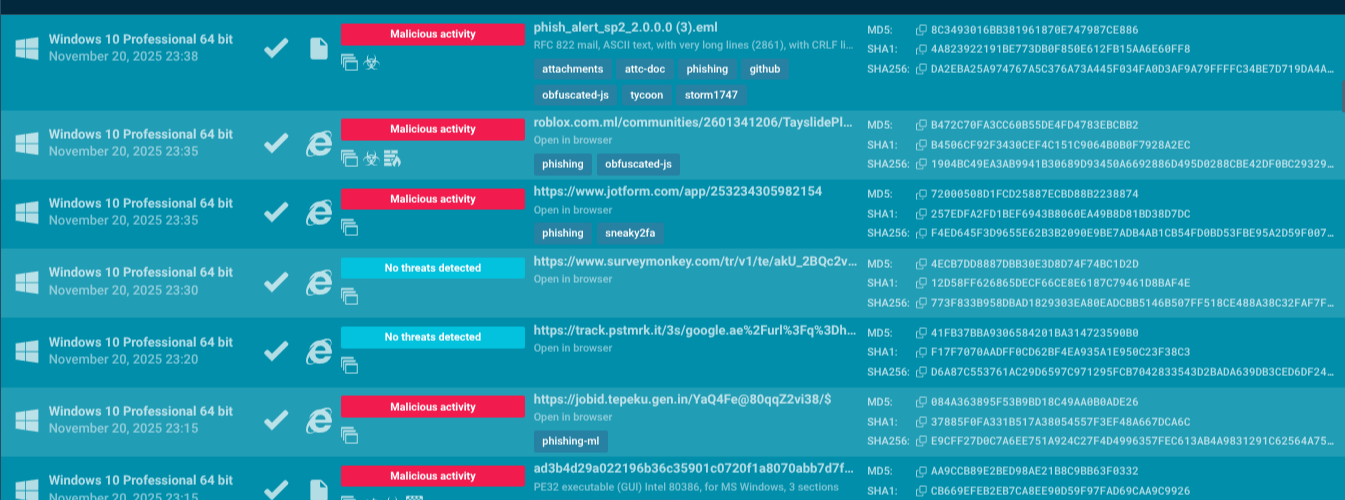
Task: Filter by the attachments tag
Action: [572, 69]
